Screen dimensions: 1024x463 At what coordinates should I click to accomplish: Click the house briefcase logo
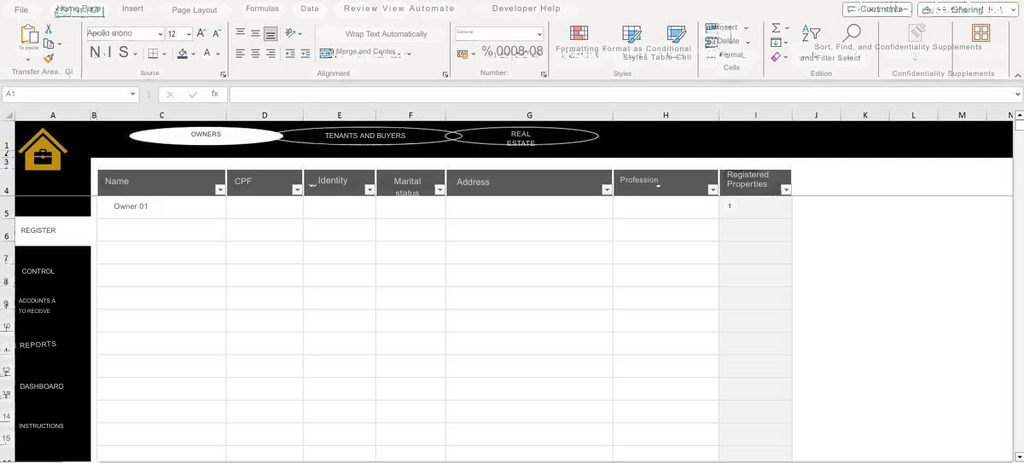(x=42, y=149)
